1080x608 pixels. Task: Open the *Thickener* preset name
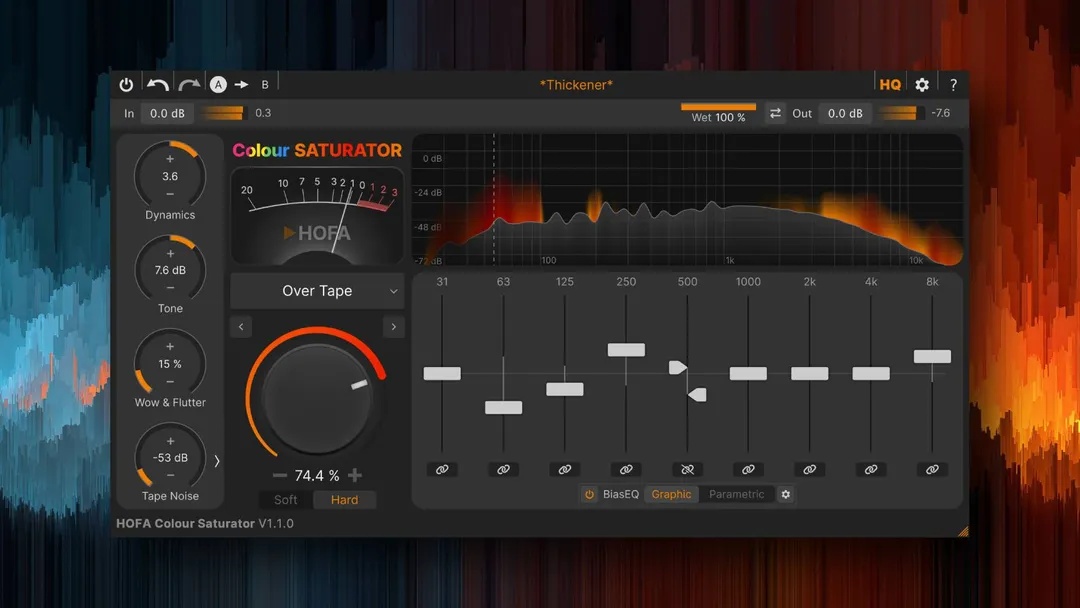coord(576,85)
